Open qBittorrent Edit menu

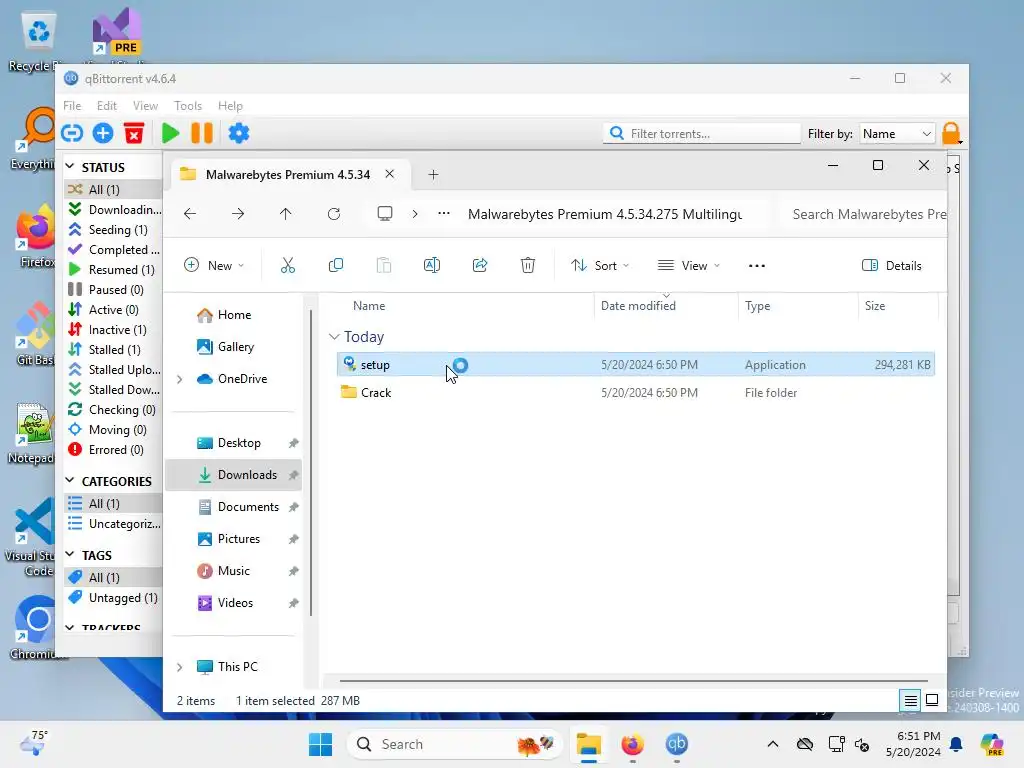[x=106, y=106]
